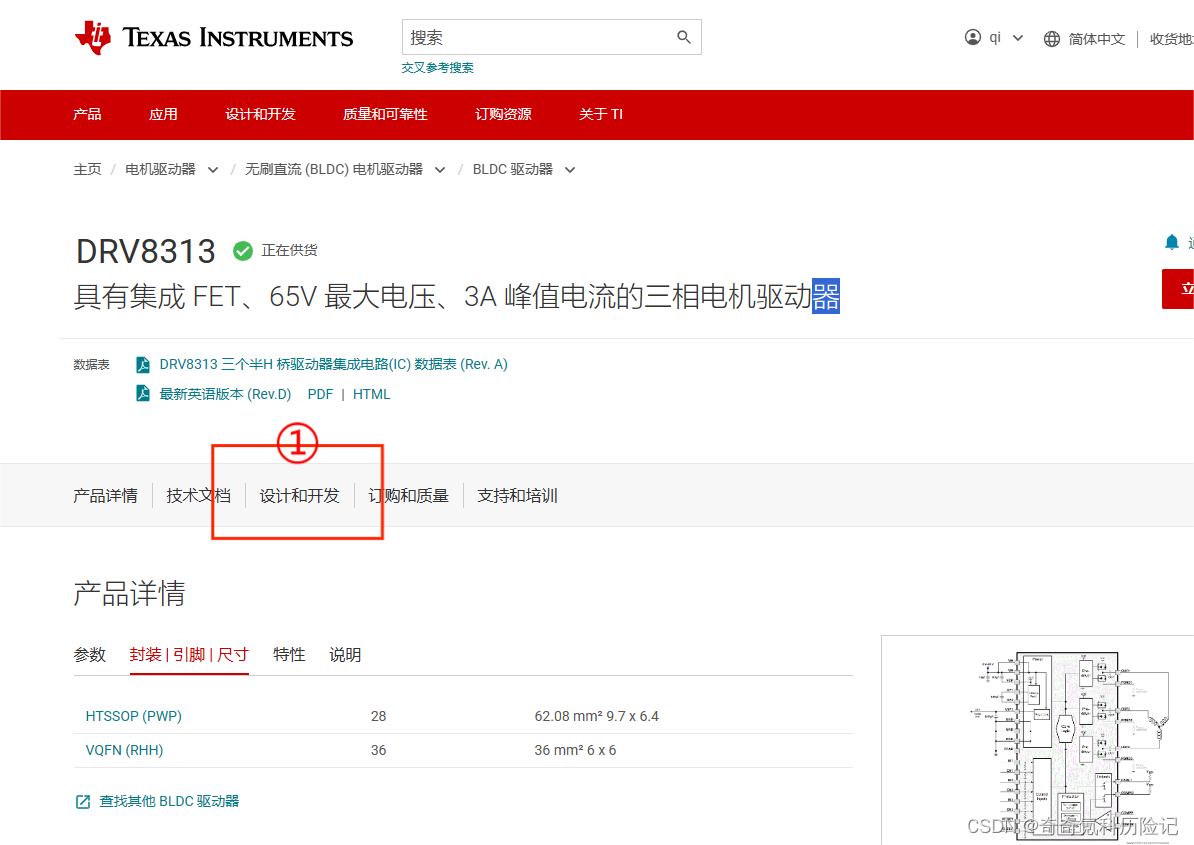This screenshot has width=1194, height=845.
Task: Switch to the 封装 | 引脚 | 尺寸 tab
Action: (x=189, y=655)
